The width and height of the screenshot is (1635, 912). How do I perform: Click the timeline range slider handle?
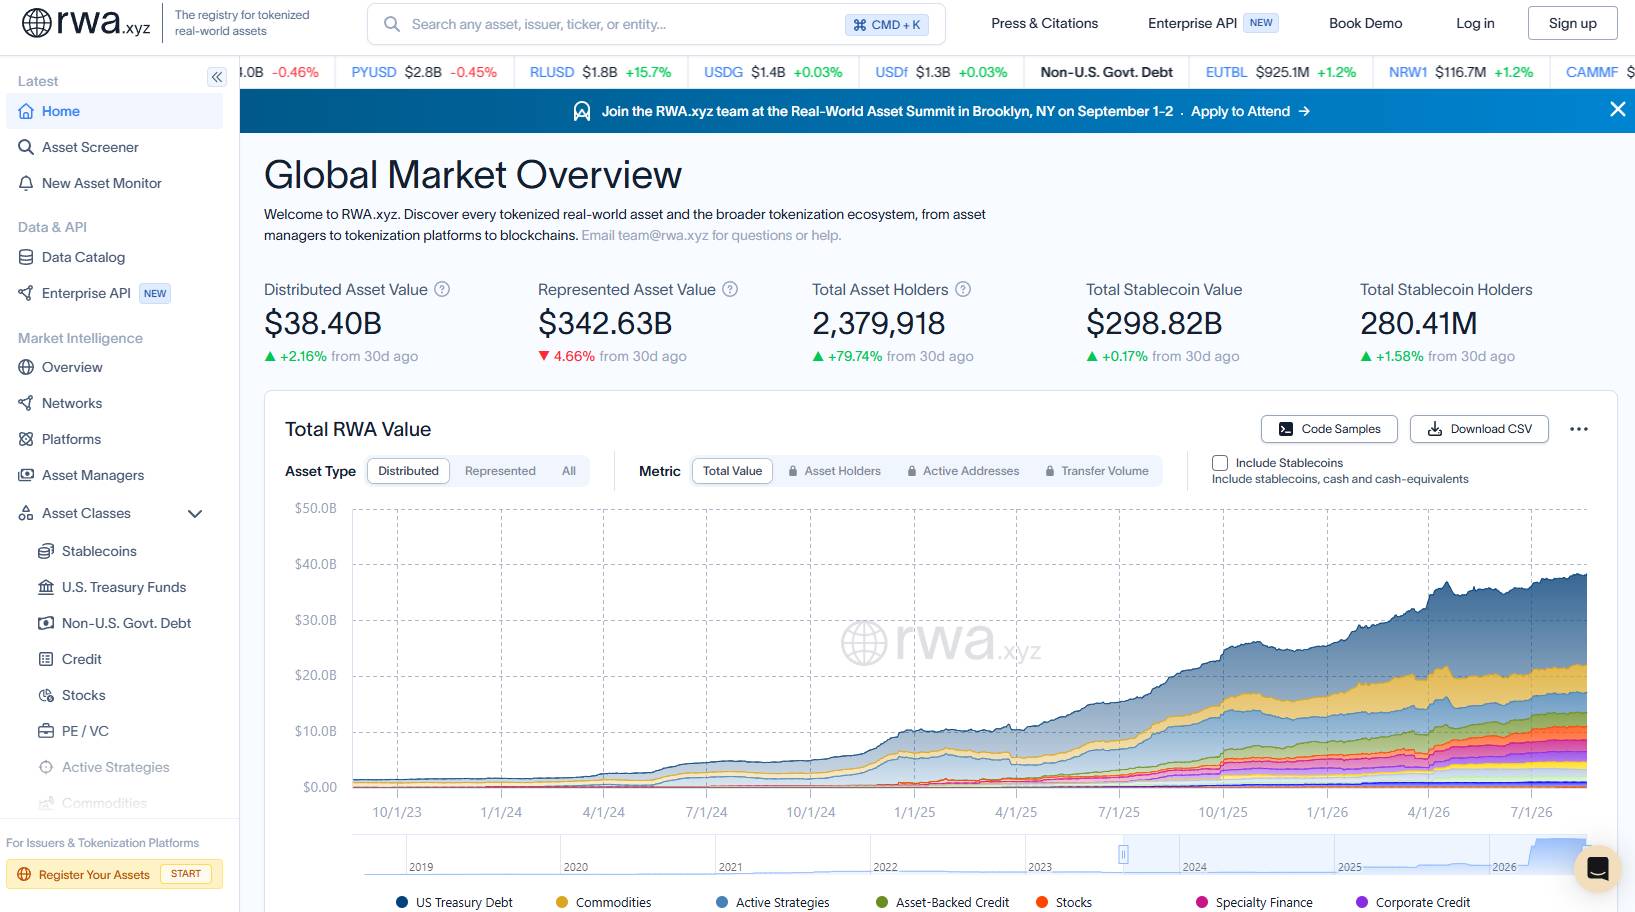coord(1123,855)
